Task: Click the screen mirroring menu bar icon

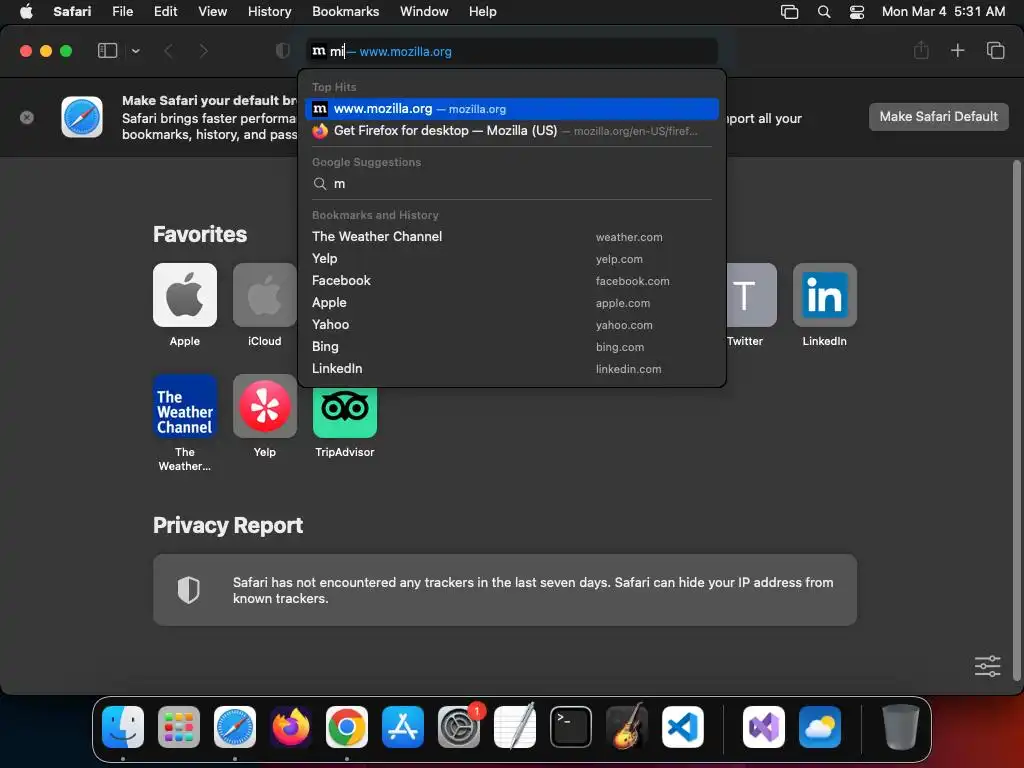Action: (x=790, y=11)
